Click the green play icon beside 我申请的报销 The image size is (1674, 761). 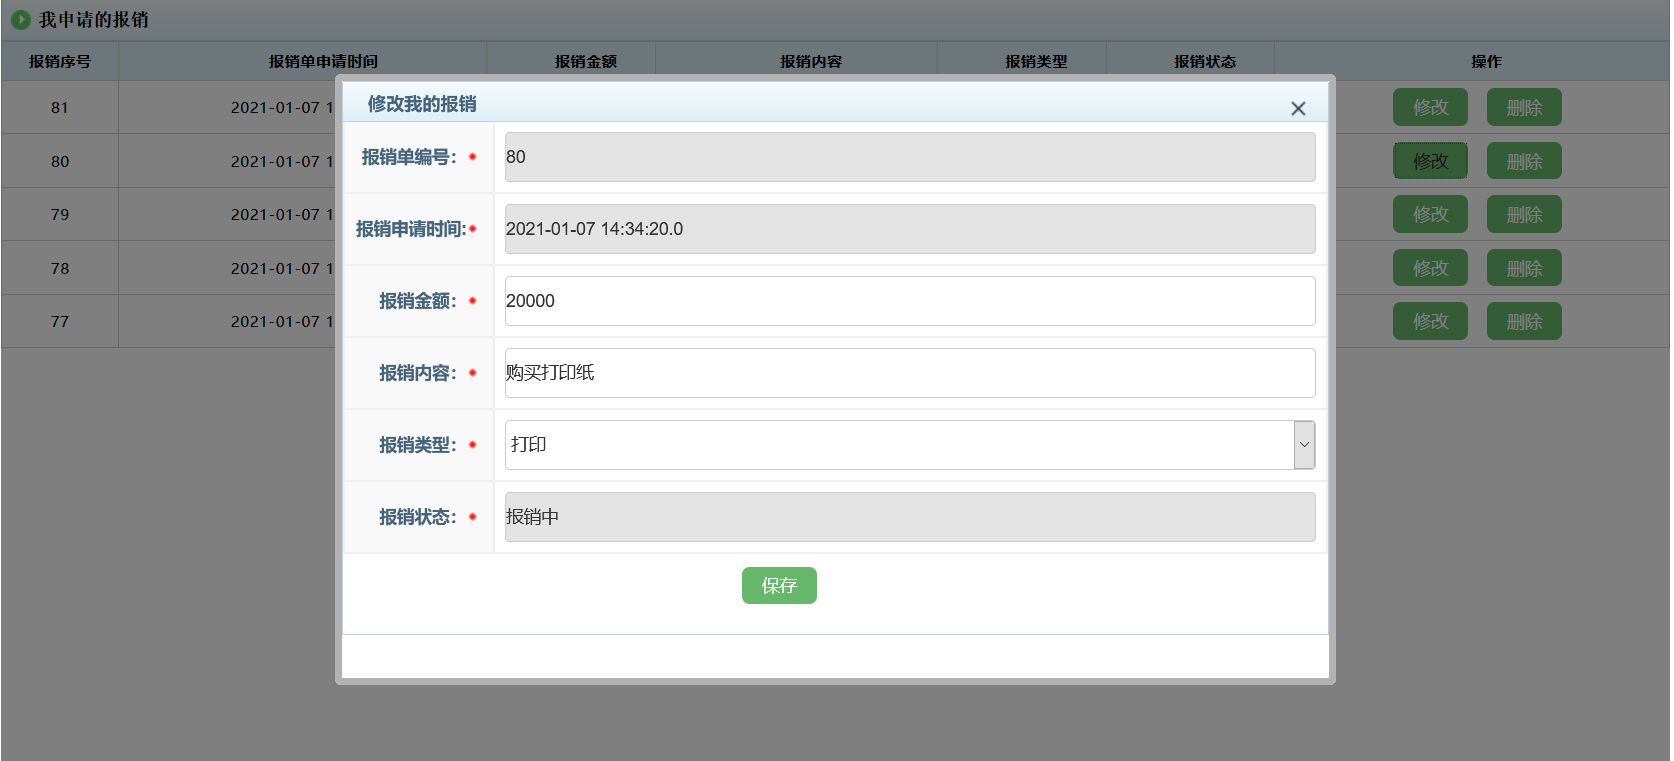[x=21, y=19]
